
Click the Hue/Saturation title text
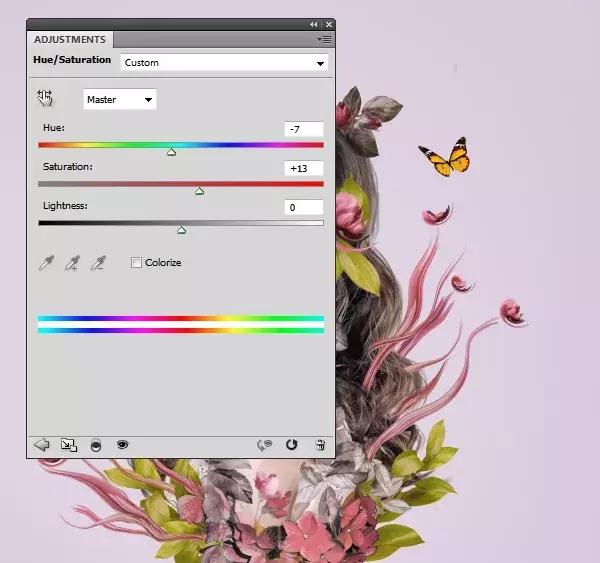coord(72,60)
